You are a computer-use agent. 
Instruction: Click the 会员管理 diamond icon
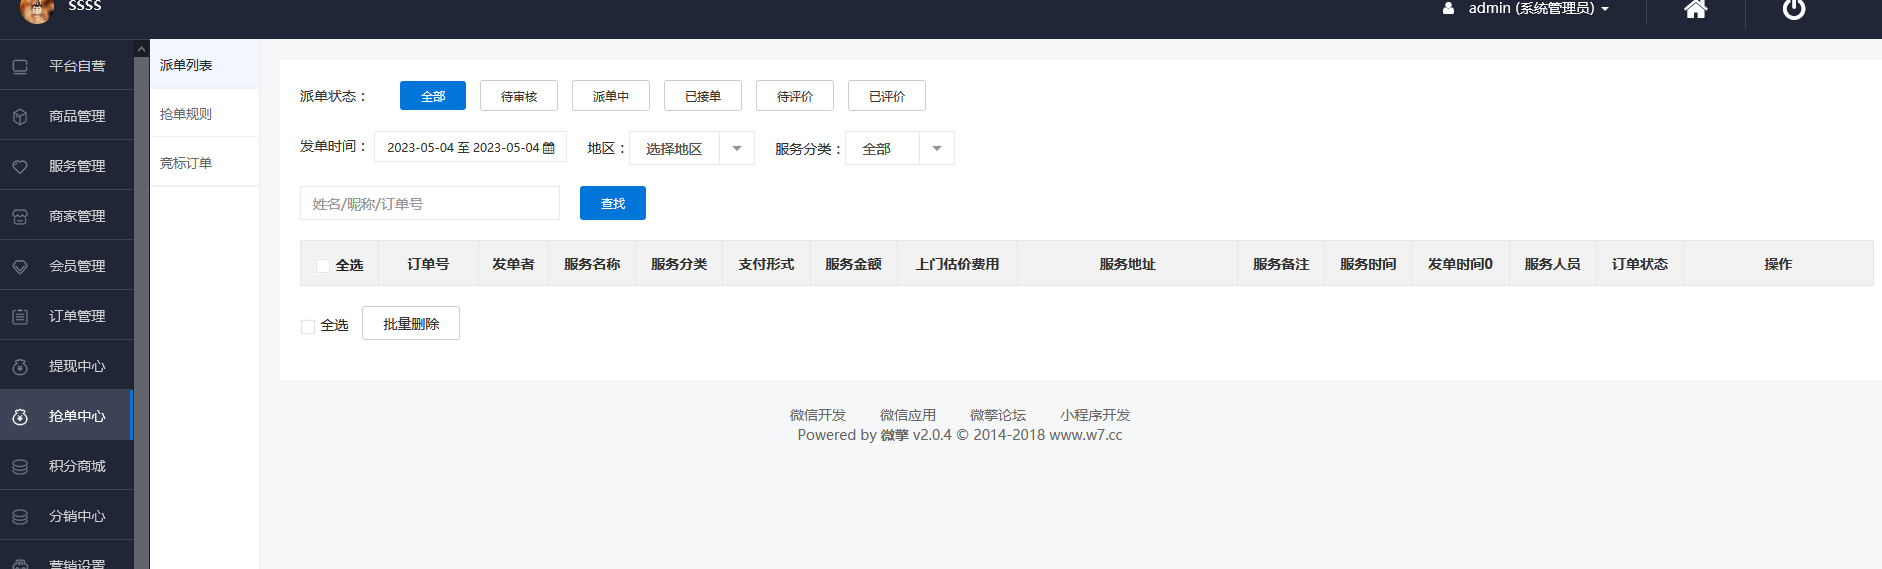(x=20, y=266)
